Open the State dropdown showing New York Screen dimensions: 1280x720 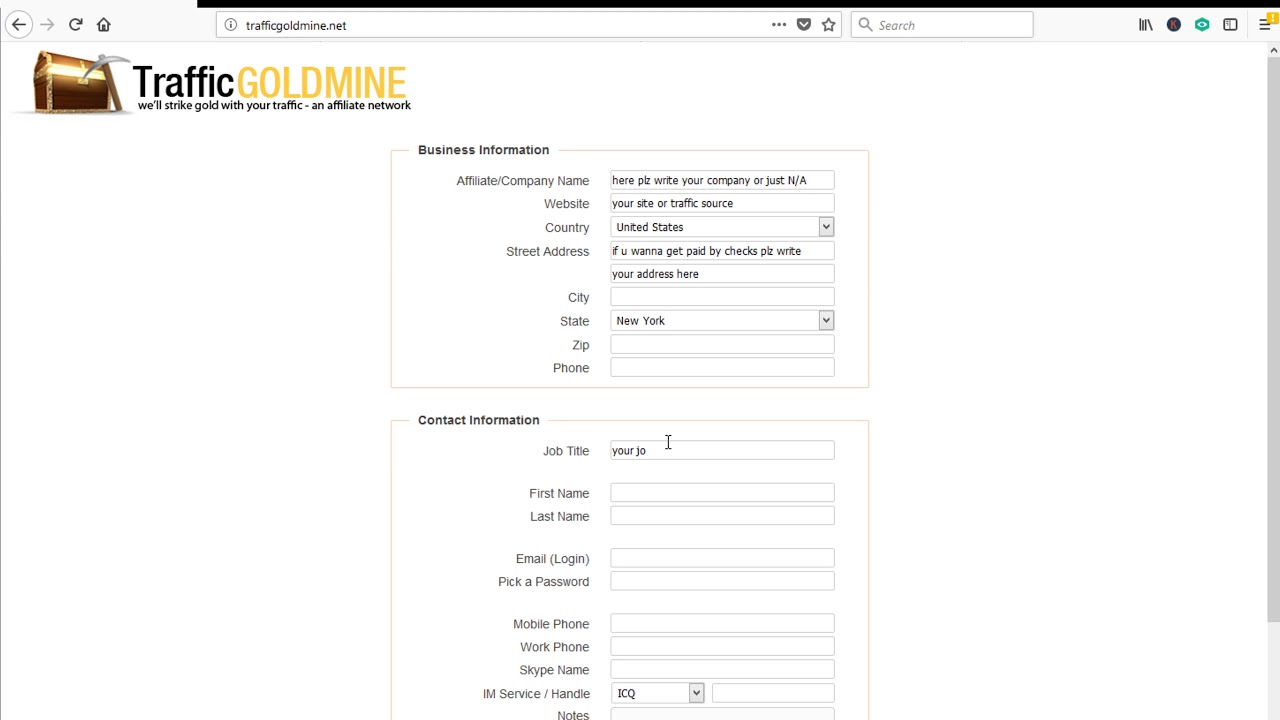pos(722,321)
